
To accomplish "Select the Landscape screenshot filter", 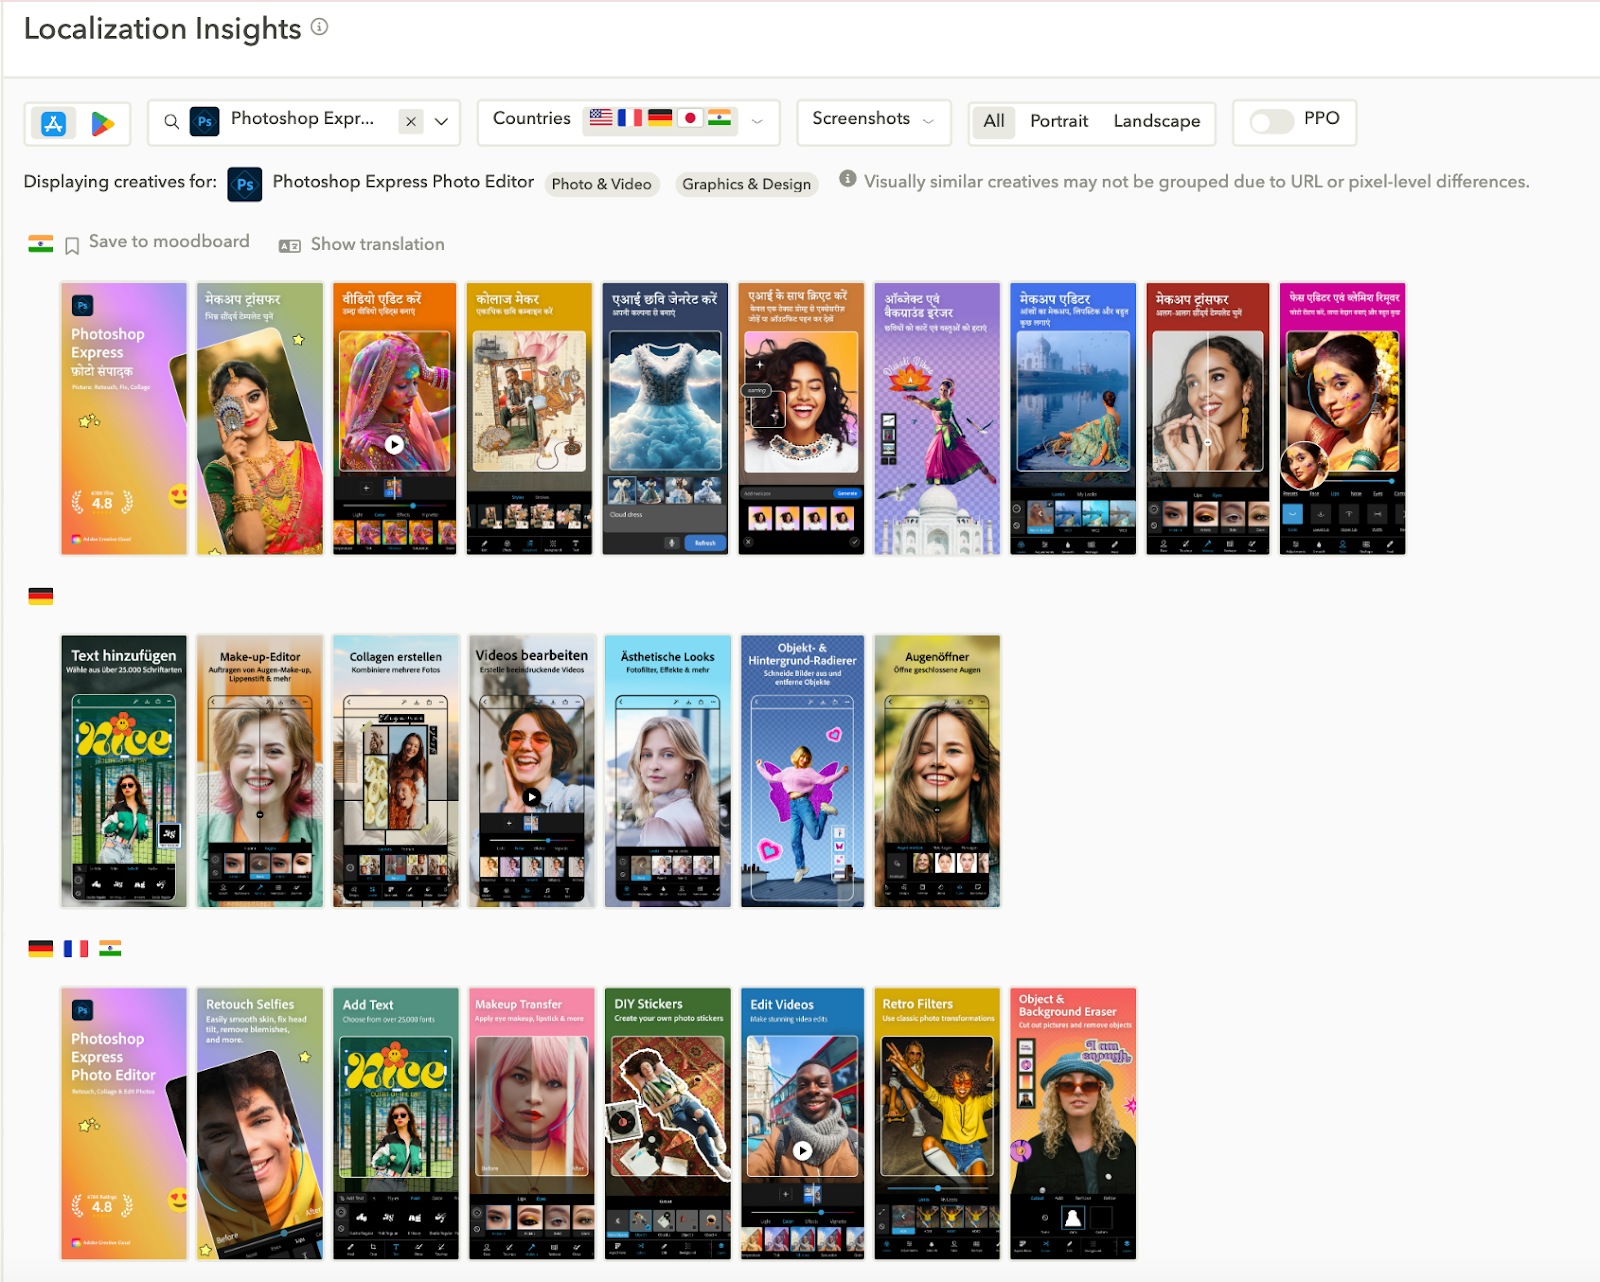I will 1155,121.
